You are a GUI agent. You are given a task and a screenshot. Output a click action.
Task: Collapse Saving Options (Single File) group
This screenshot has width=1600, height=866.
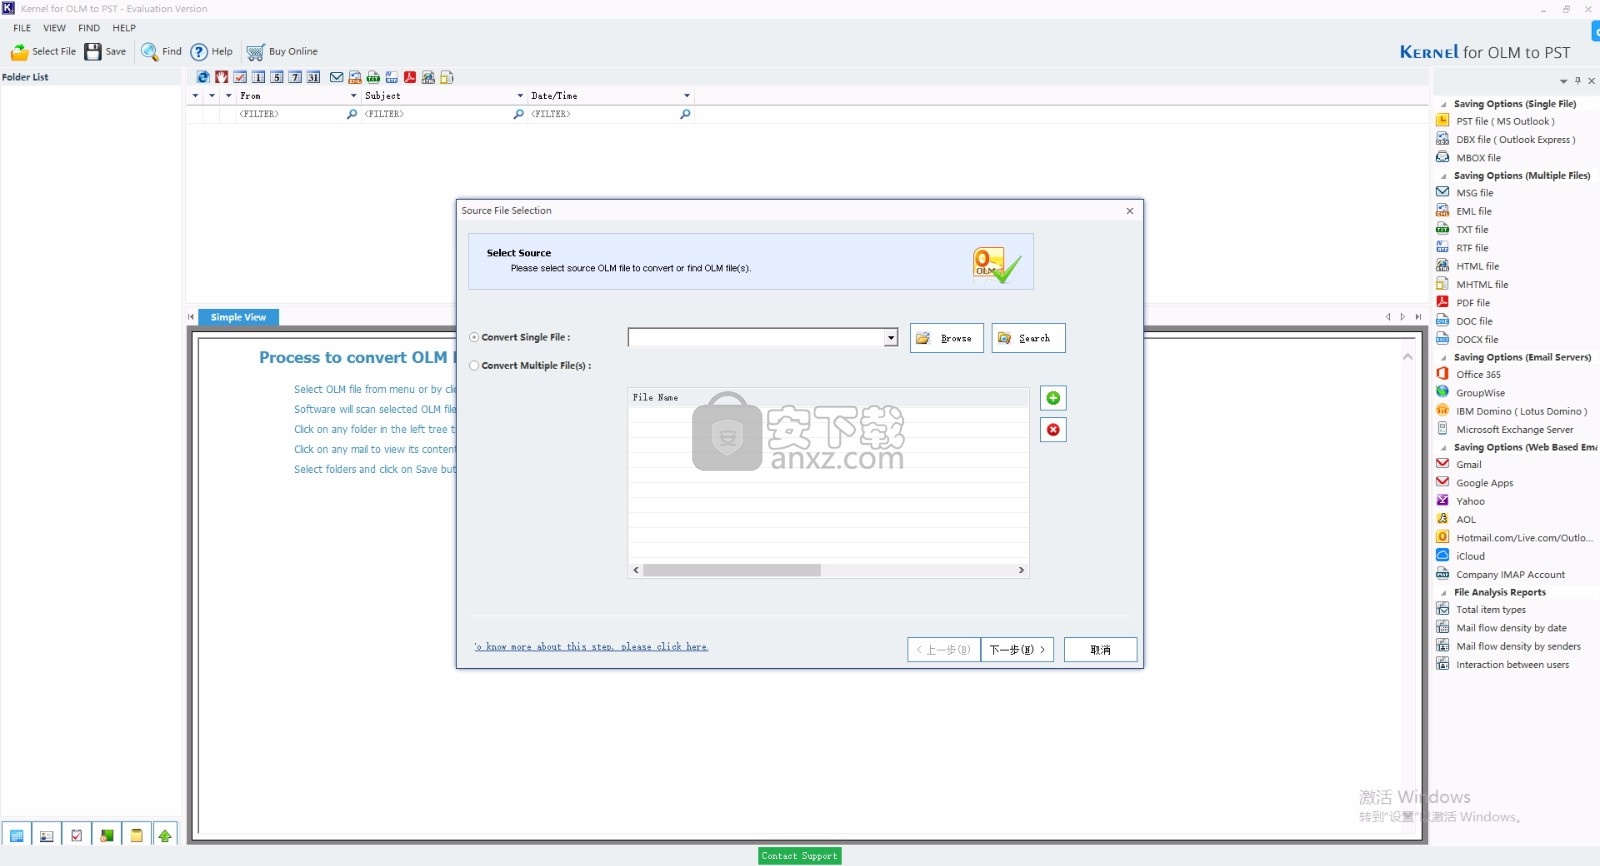tap(1443, 104)
